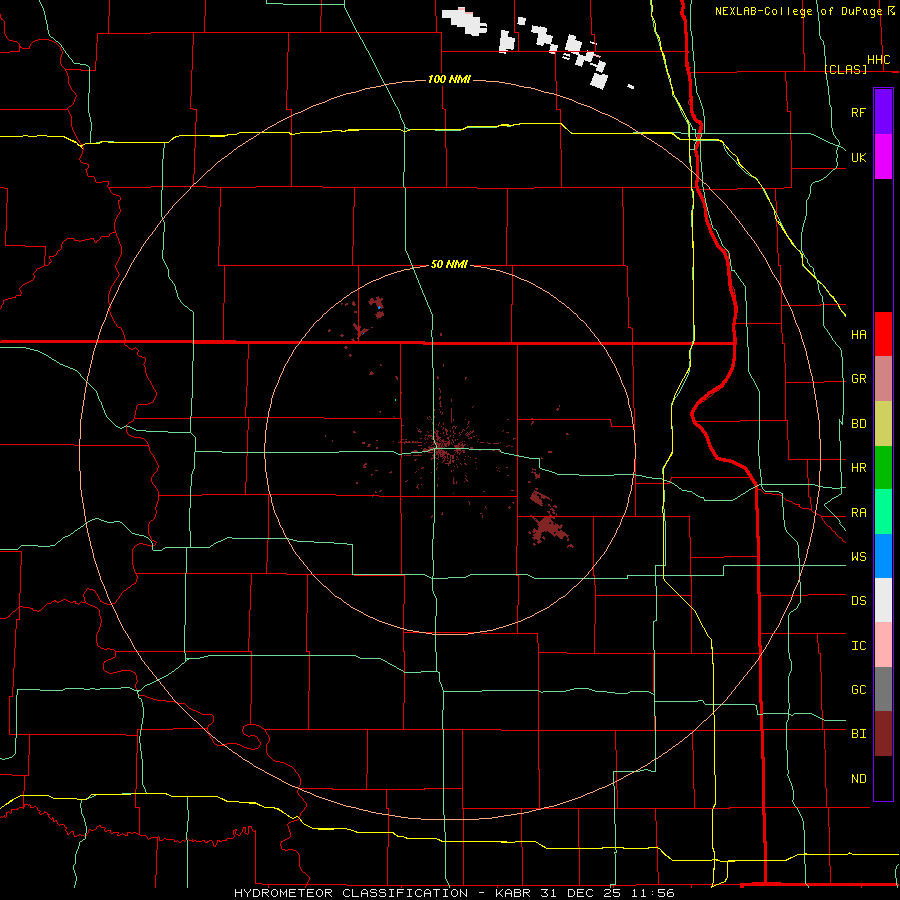
Task: Select the gray GC legend color swatch
Action: tap(883, 689)
